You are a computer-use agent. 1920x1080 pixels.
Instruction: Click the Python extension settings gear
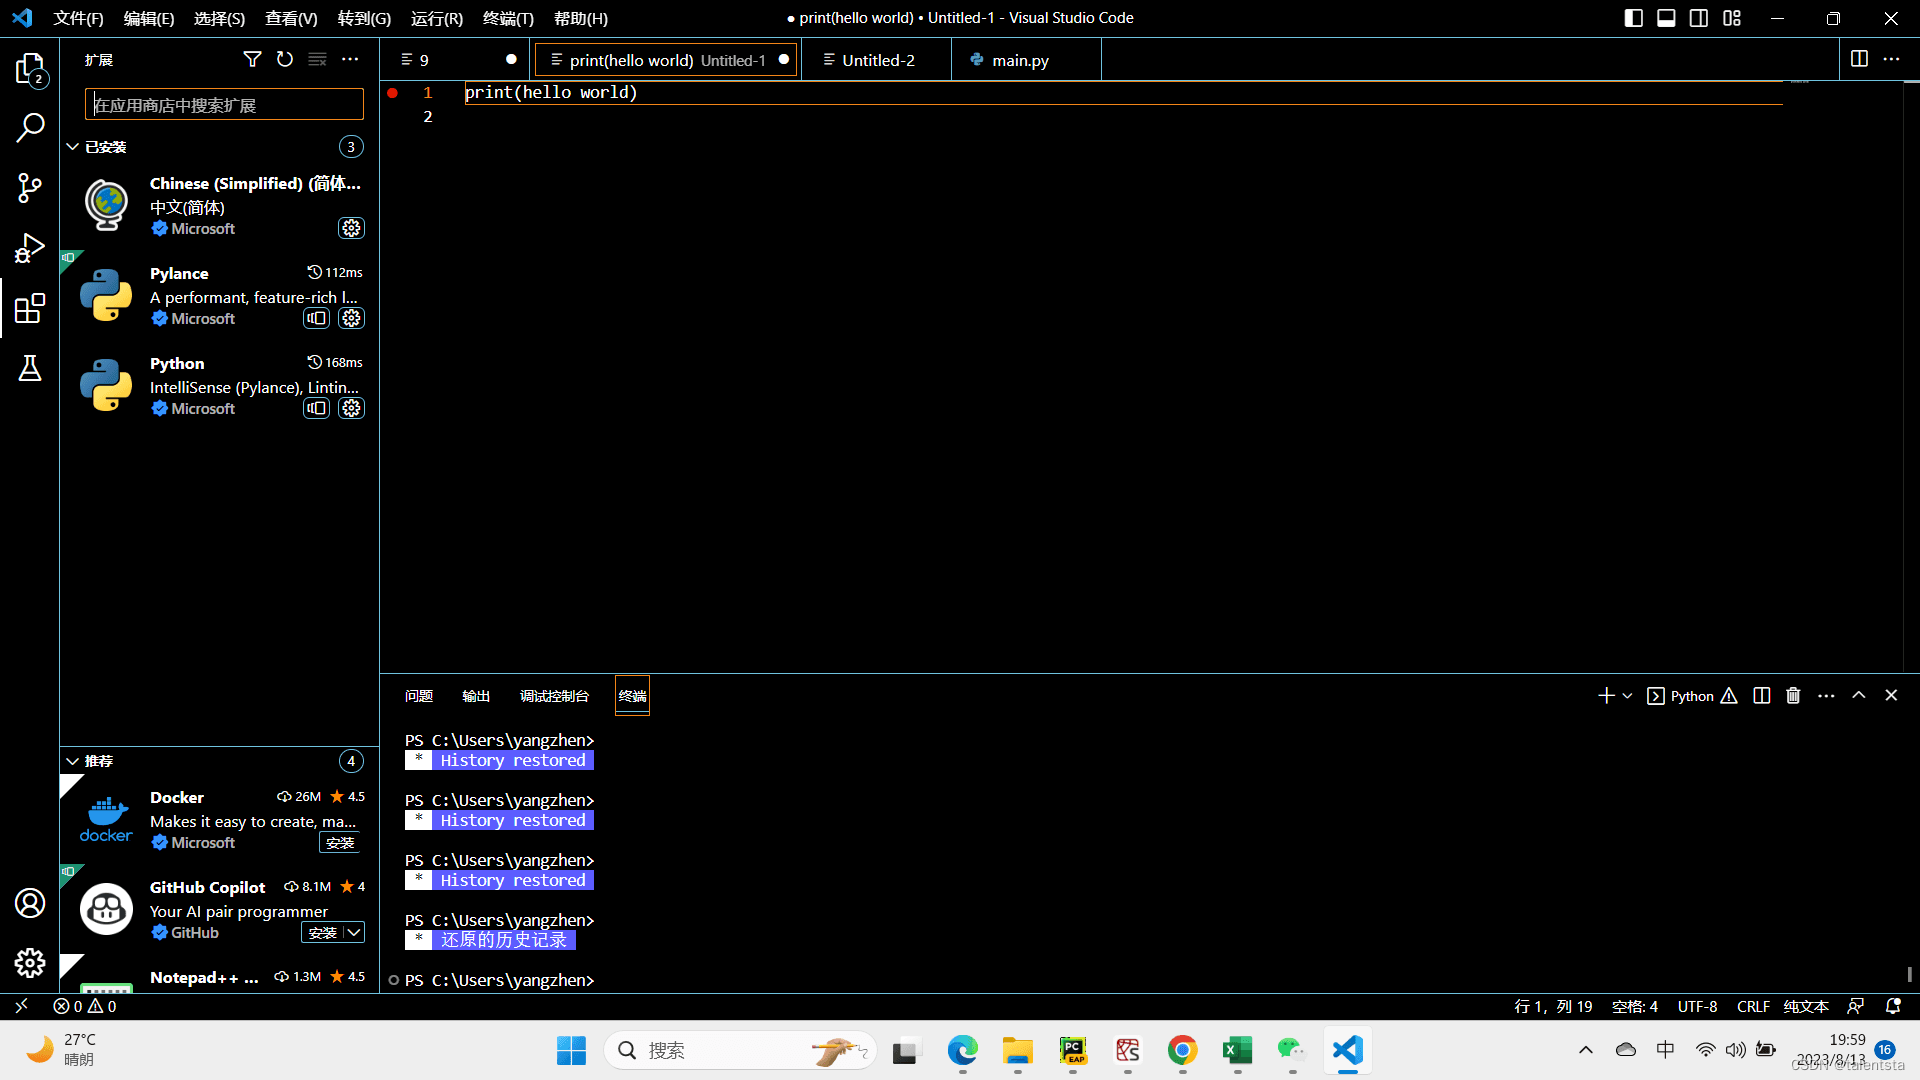(x=349, y=407)
